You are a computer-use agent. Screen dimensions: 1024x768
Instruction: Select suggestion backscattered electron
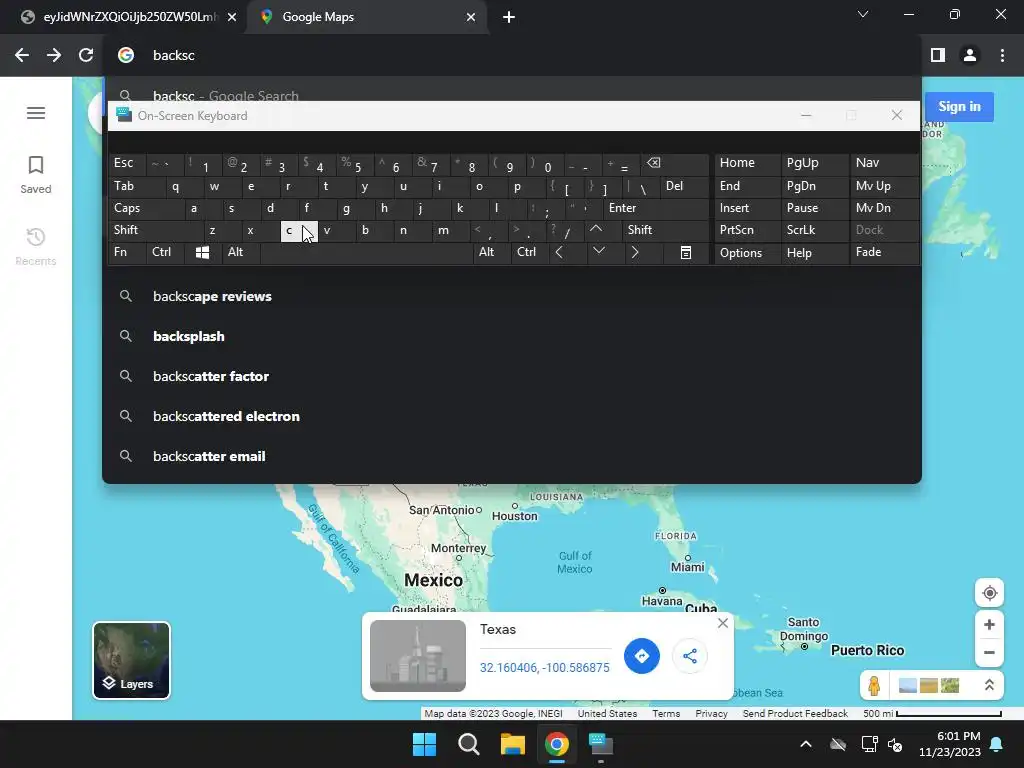point(511,416)
